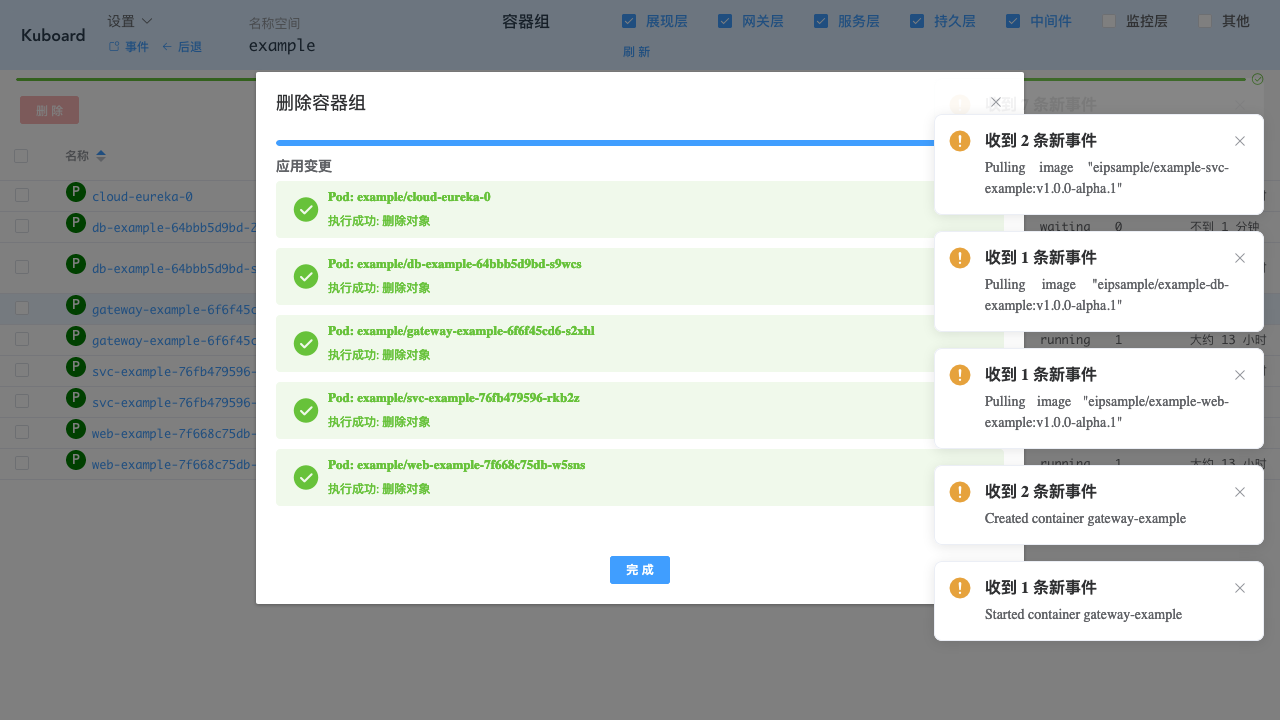
Task: Open the 设置 dropdown menu
Action: point(130,21)
